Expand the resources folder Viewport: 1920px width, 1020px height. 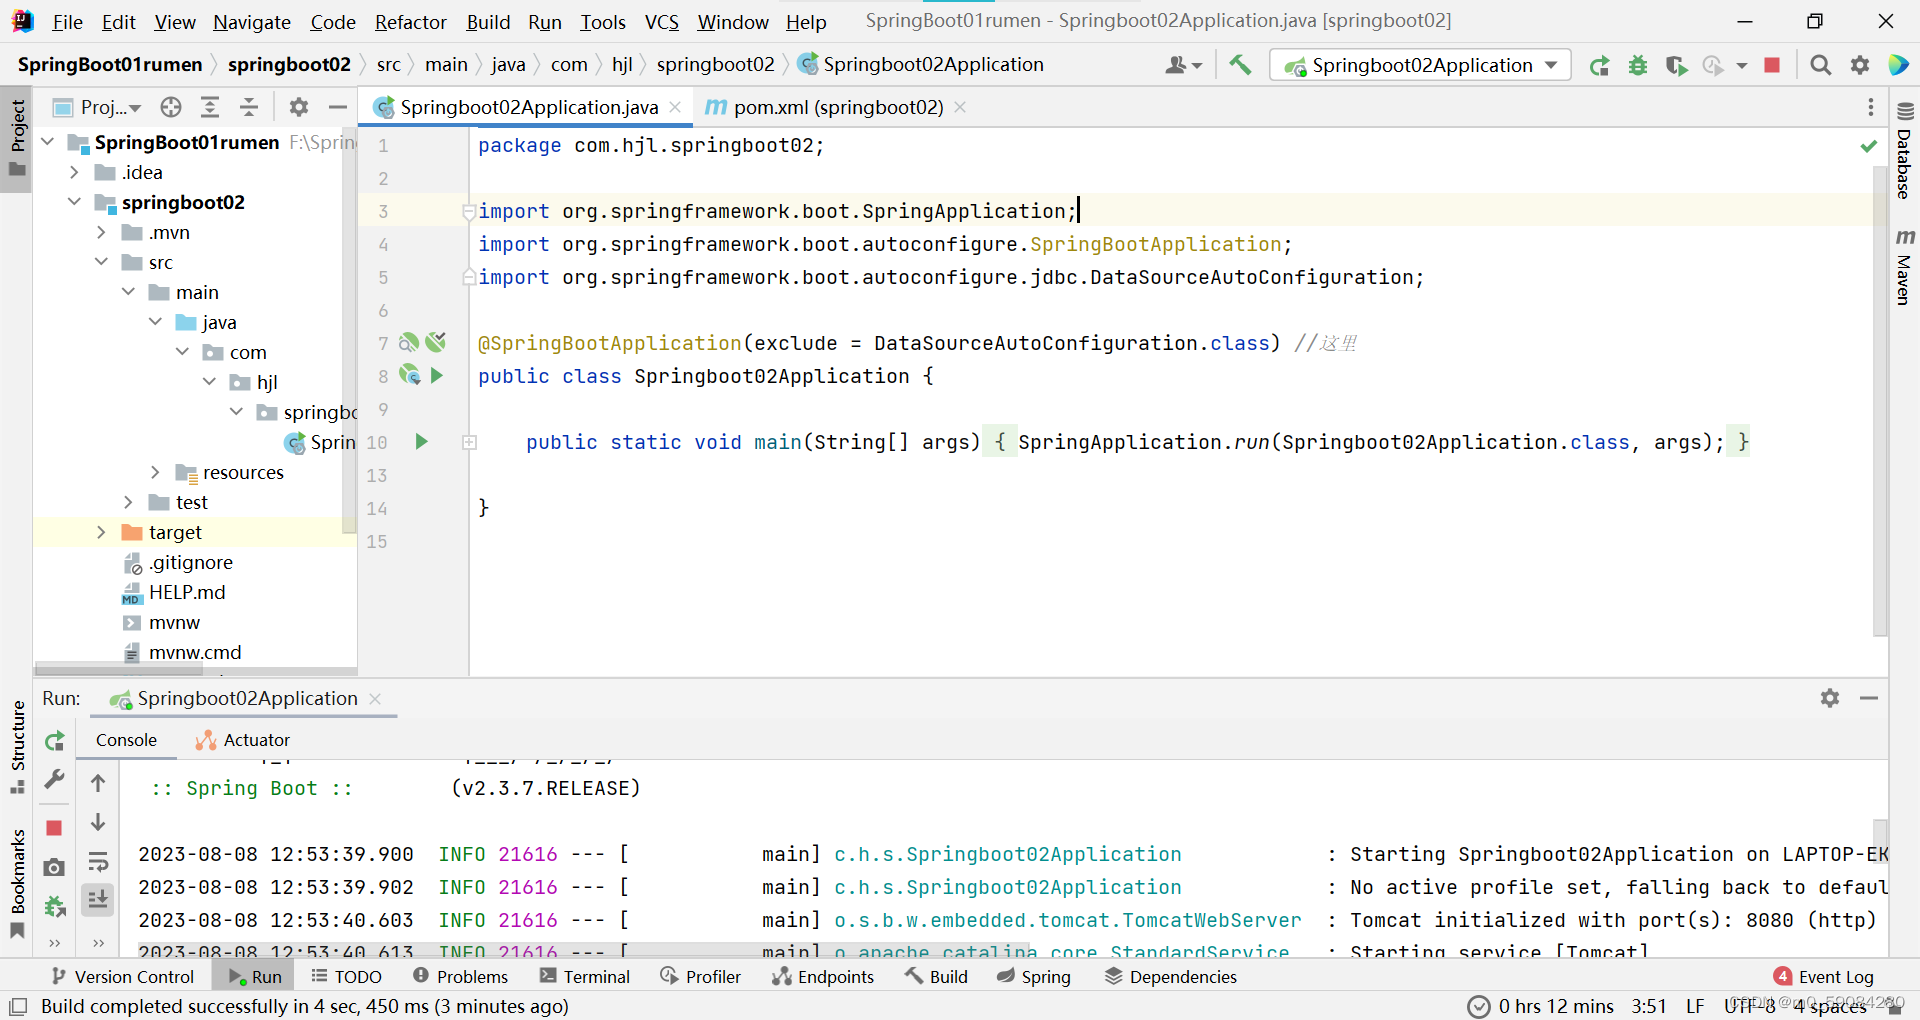pos(155,471)
